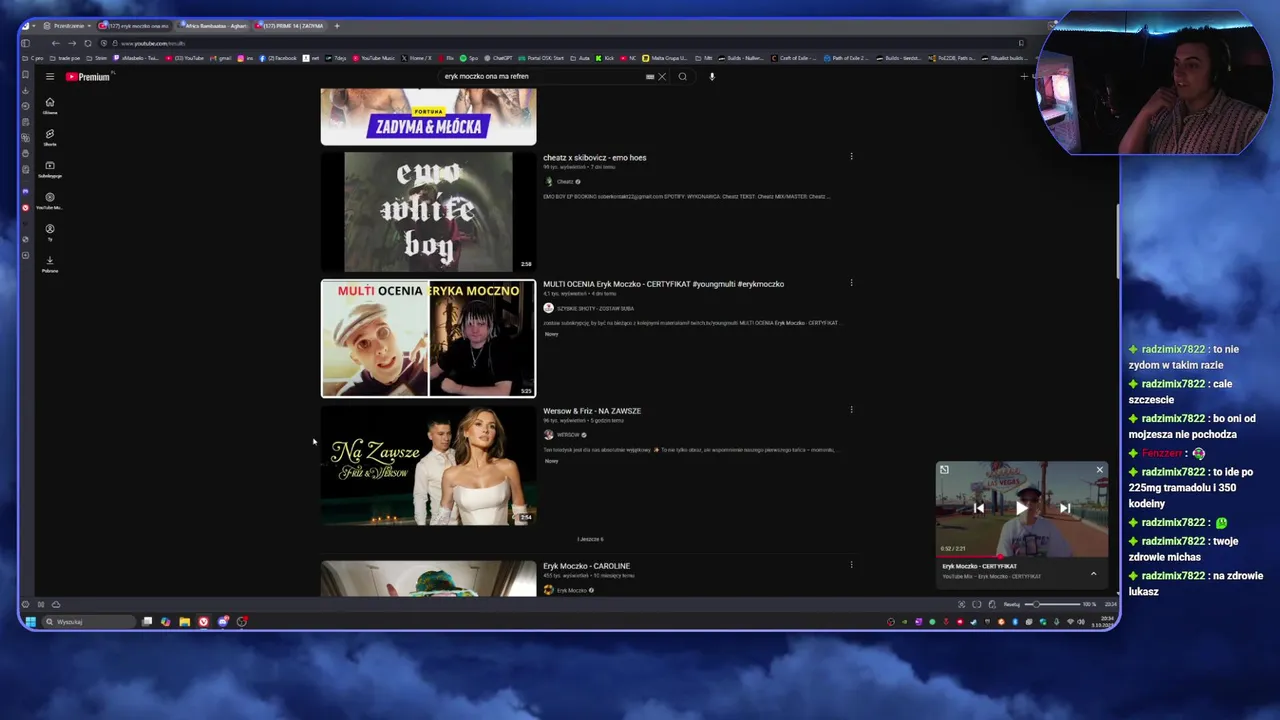Go to YouTube Premium home logo
This screenshot has height=720, width=1280.
click(x=88, y=77)
